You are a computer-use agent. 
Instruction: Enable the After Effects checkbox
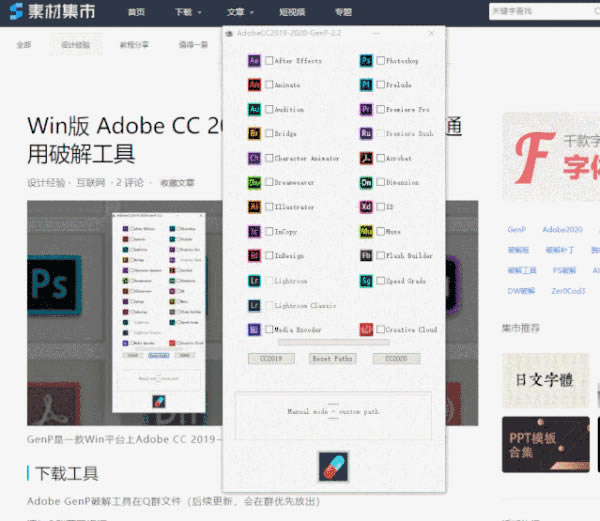pyautogui.click(x=269, y=60)
